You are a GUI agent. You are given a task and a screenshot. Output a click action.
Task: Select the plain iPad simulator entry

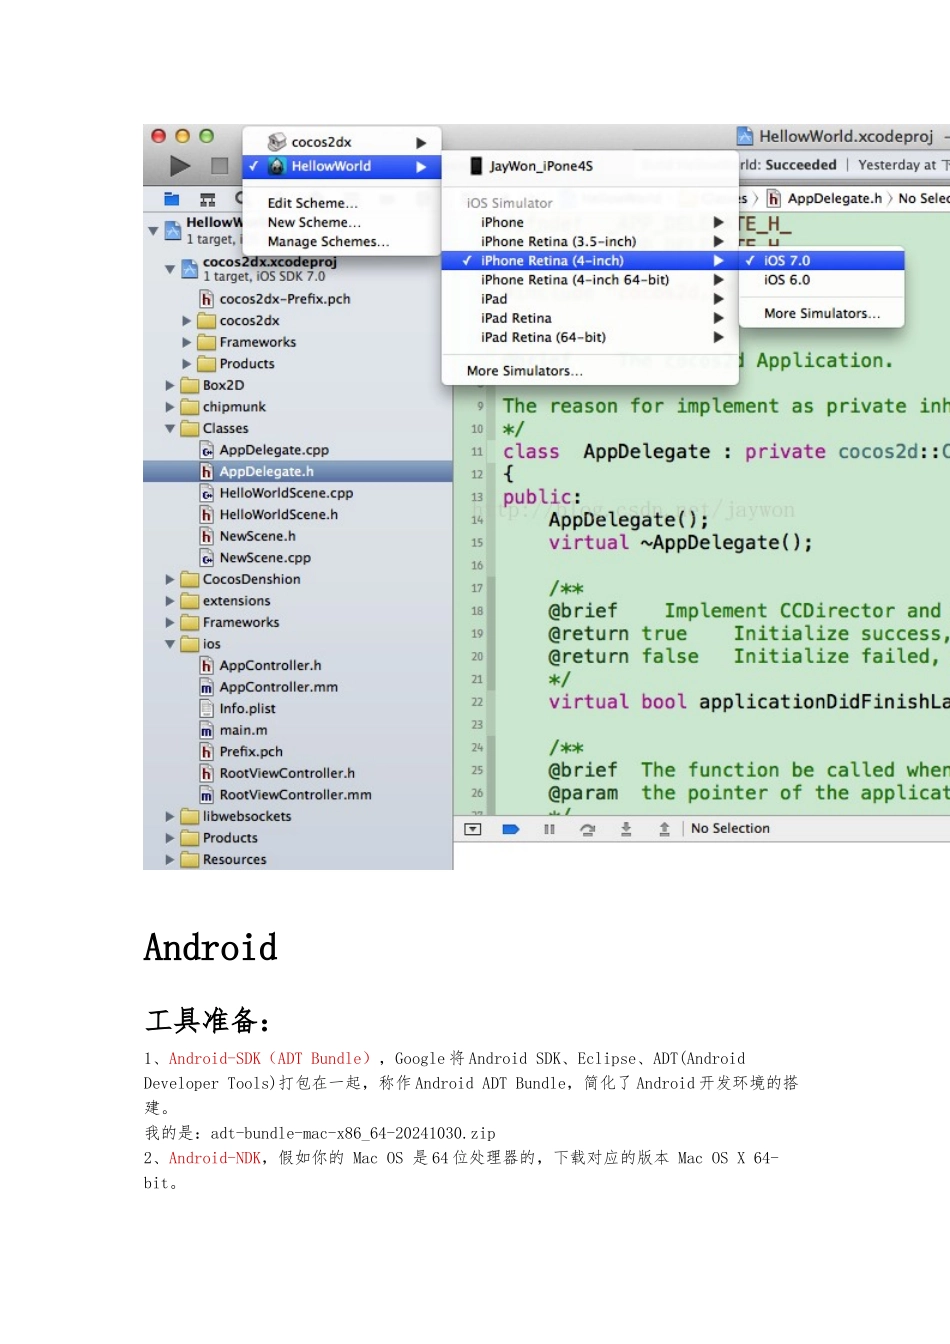[590, 299]
